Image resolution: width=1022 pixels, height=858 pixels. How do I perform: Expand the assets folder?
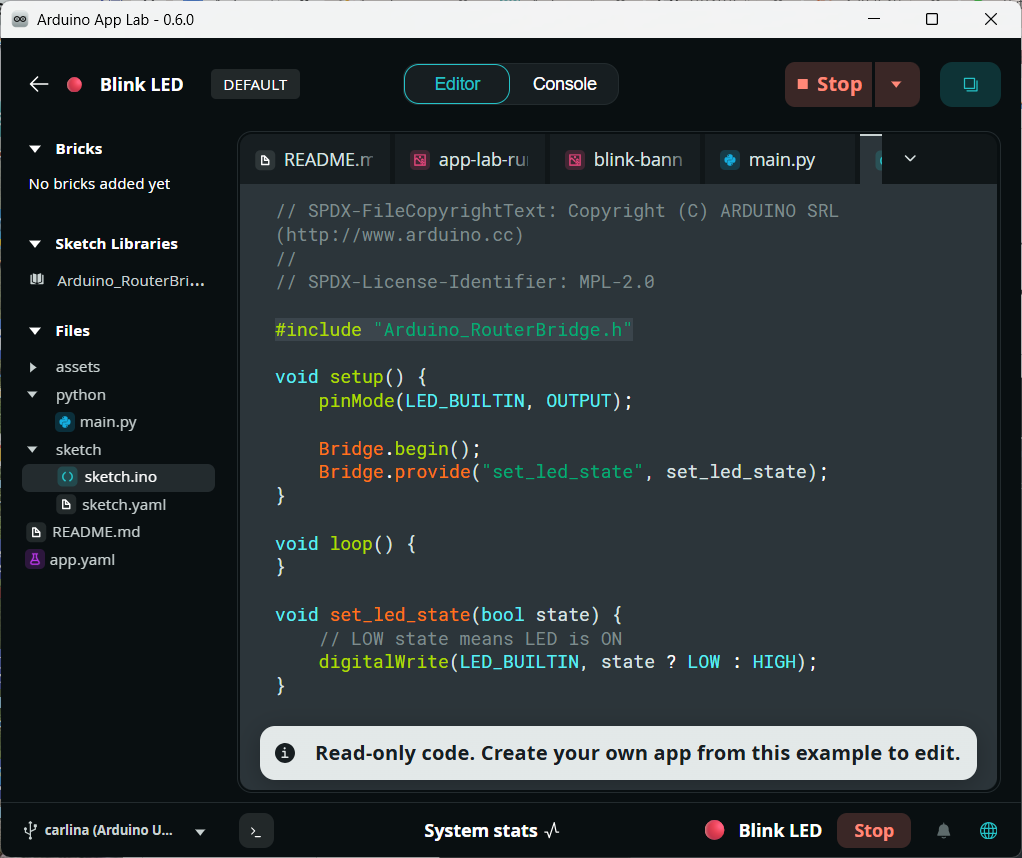point(34,367)
